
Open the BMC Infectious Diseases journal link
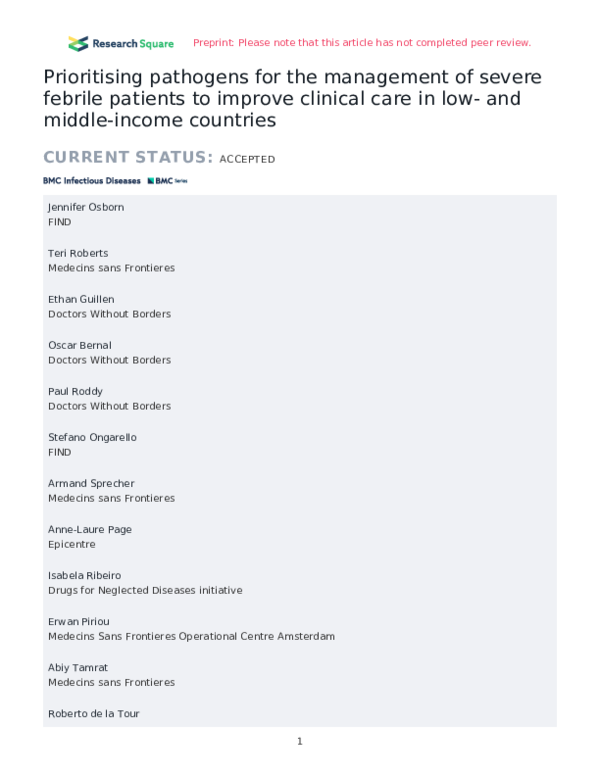click(92, 181)
